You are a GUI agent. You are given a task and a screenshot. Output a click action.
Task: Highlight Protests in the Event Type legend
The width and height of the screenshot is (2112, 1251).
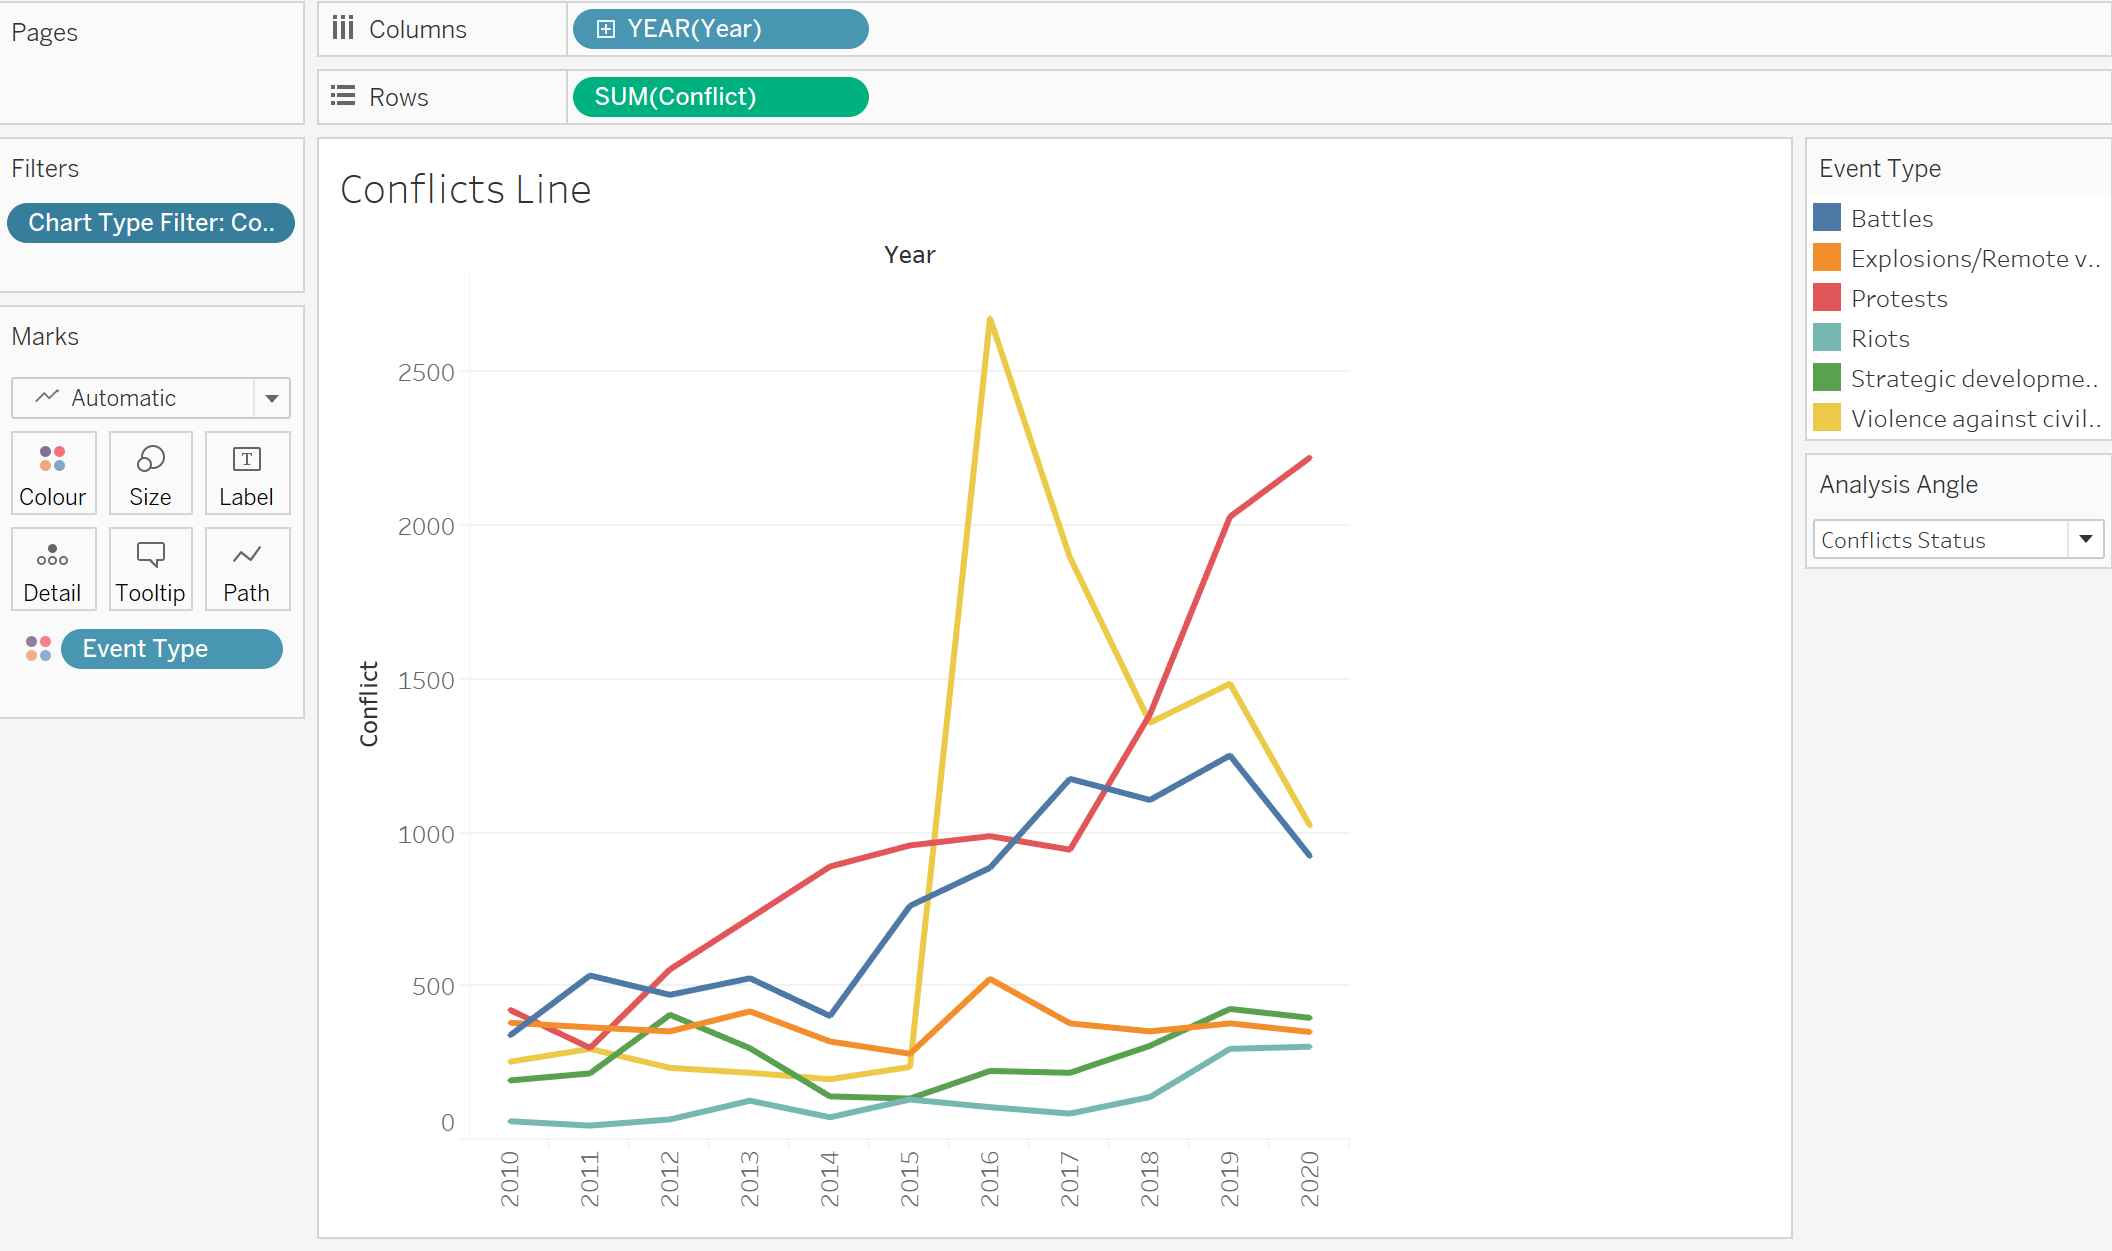(1898, 299)
